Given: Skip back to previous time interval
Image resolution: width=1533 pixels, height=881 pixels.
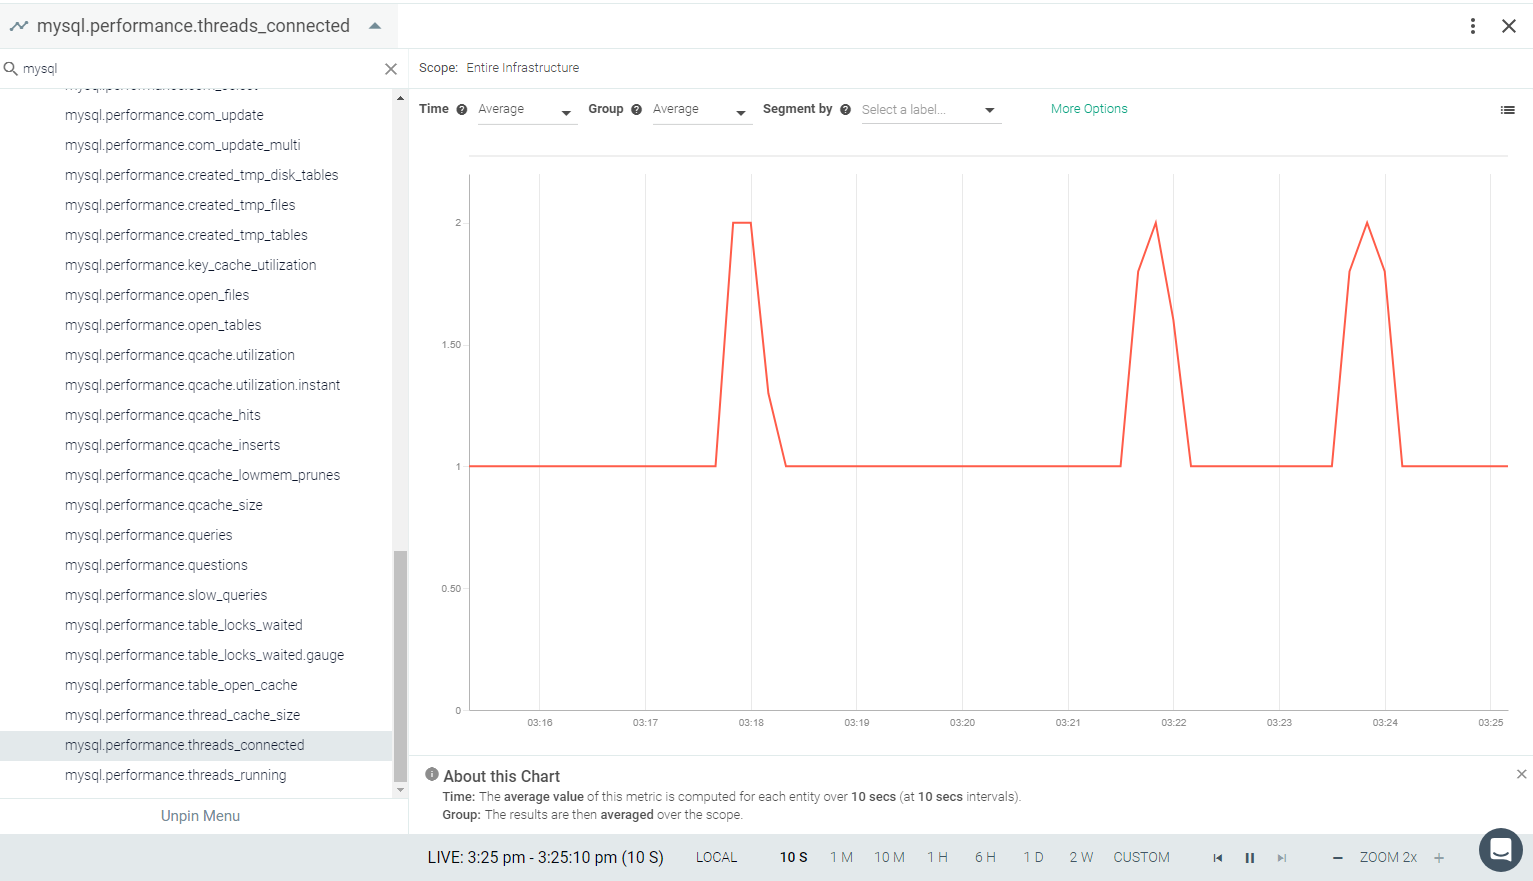Looking at the screenshot, I should (x=1217, y=858).
